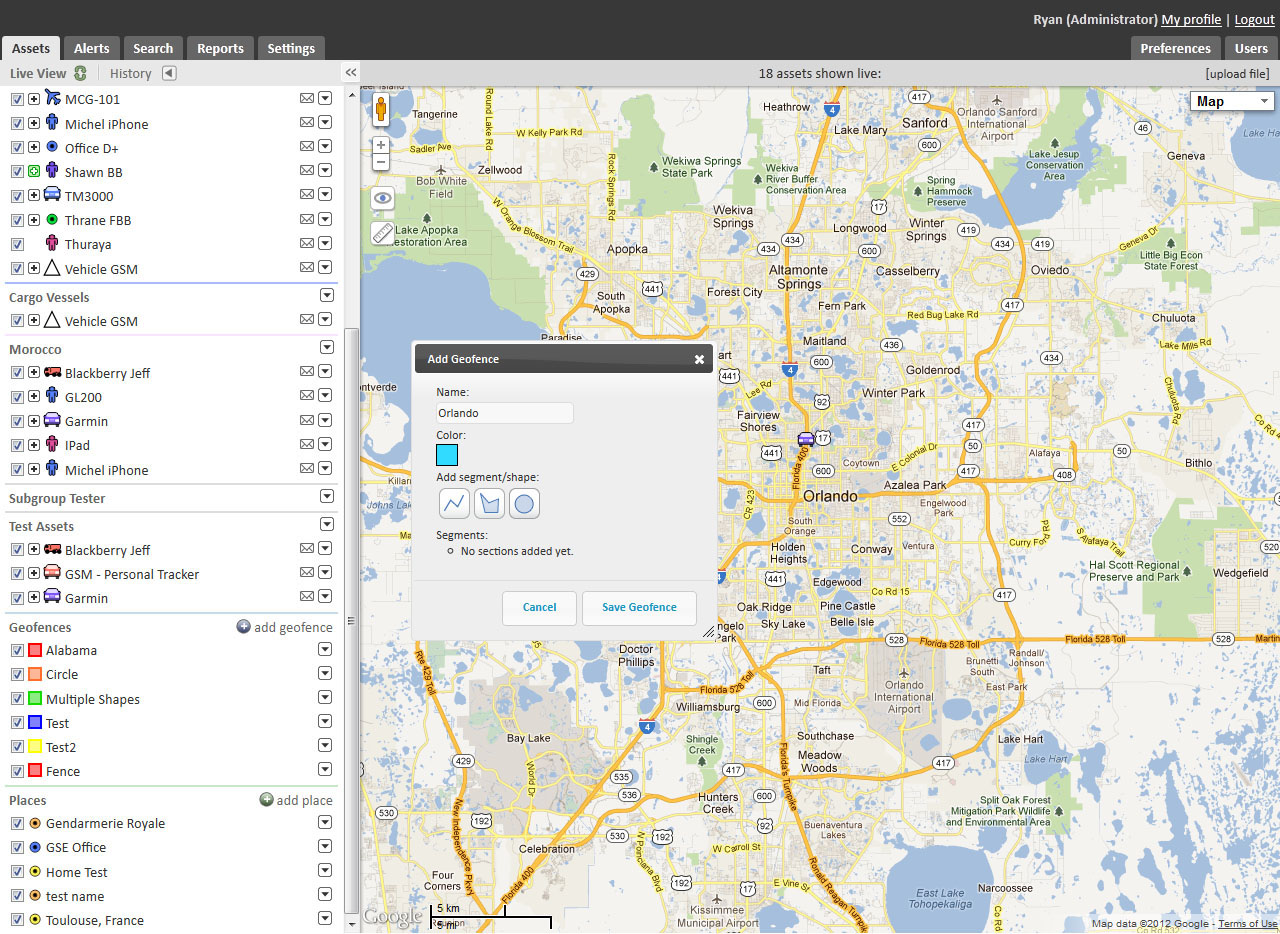The height and width of the screenshot is (934, 1280).
Task: Click the eye icon on the map toolbar
Action: (381, 198)
